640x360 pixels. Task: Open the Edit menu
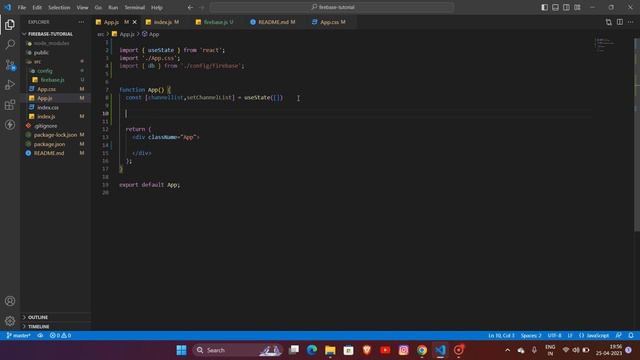[37, 7]
